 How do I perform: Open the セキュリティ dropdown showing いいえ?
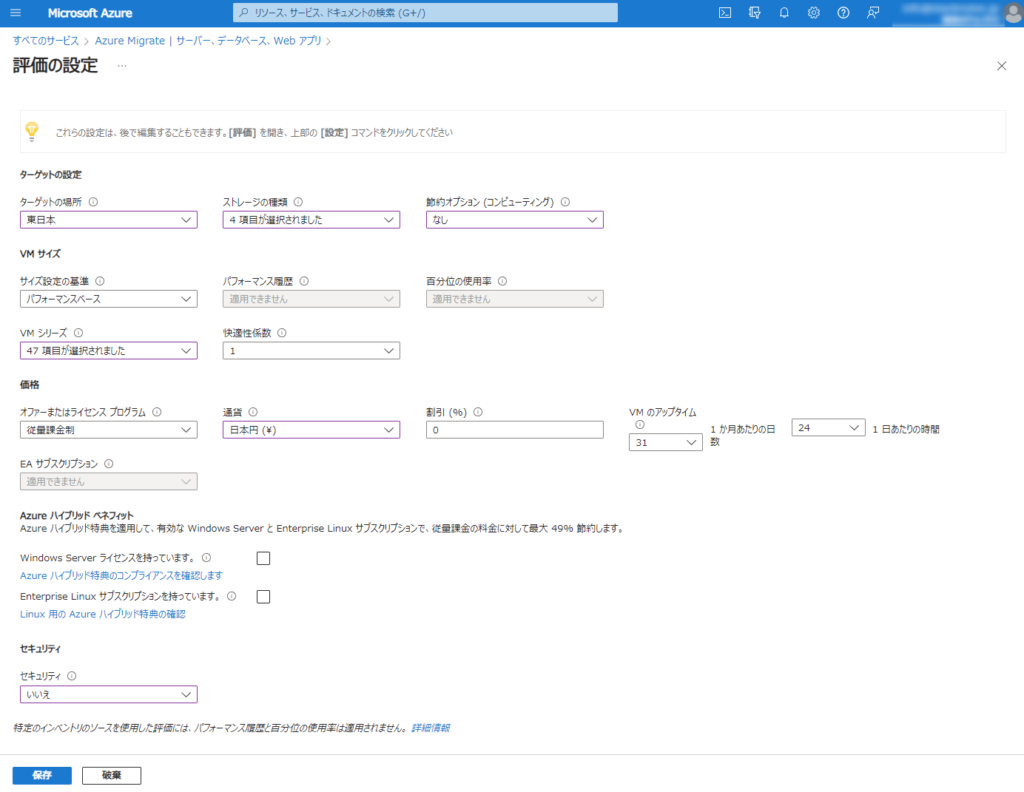[x=108, y=695]
